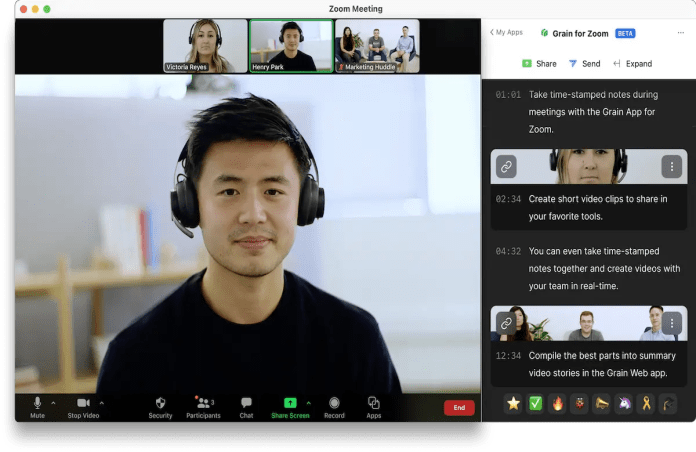696x452 pixels.
Task: Jump to the 01:01 timestamp note
Action: pyautogui.click(x=508, y=95)
